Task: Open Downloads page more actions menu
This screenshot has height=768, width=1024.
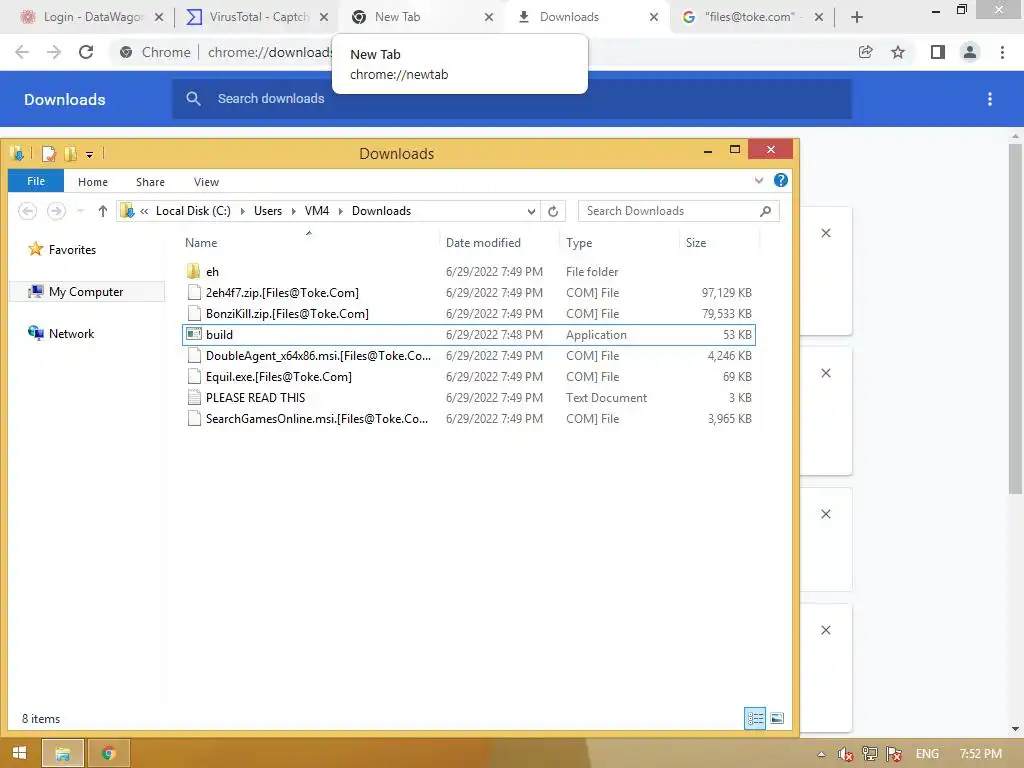Action: 990,99
